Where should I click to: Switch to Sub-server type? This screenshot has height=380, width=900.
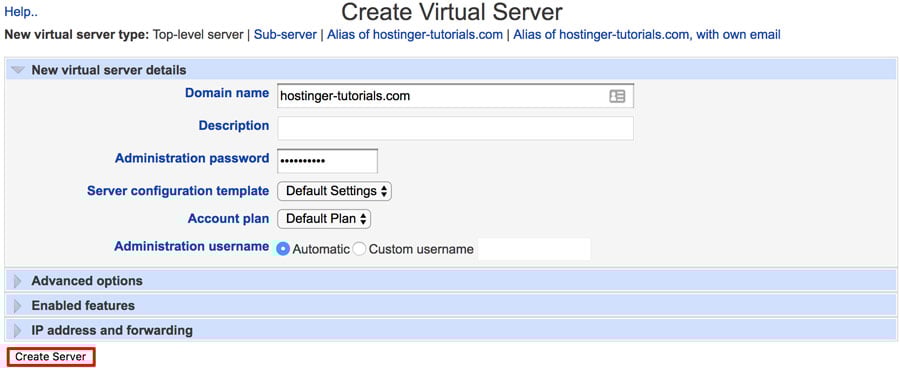[285, 34]
